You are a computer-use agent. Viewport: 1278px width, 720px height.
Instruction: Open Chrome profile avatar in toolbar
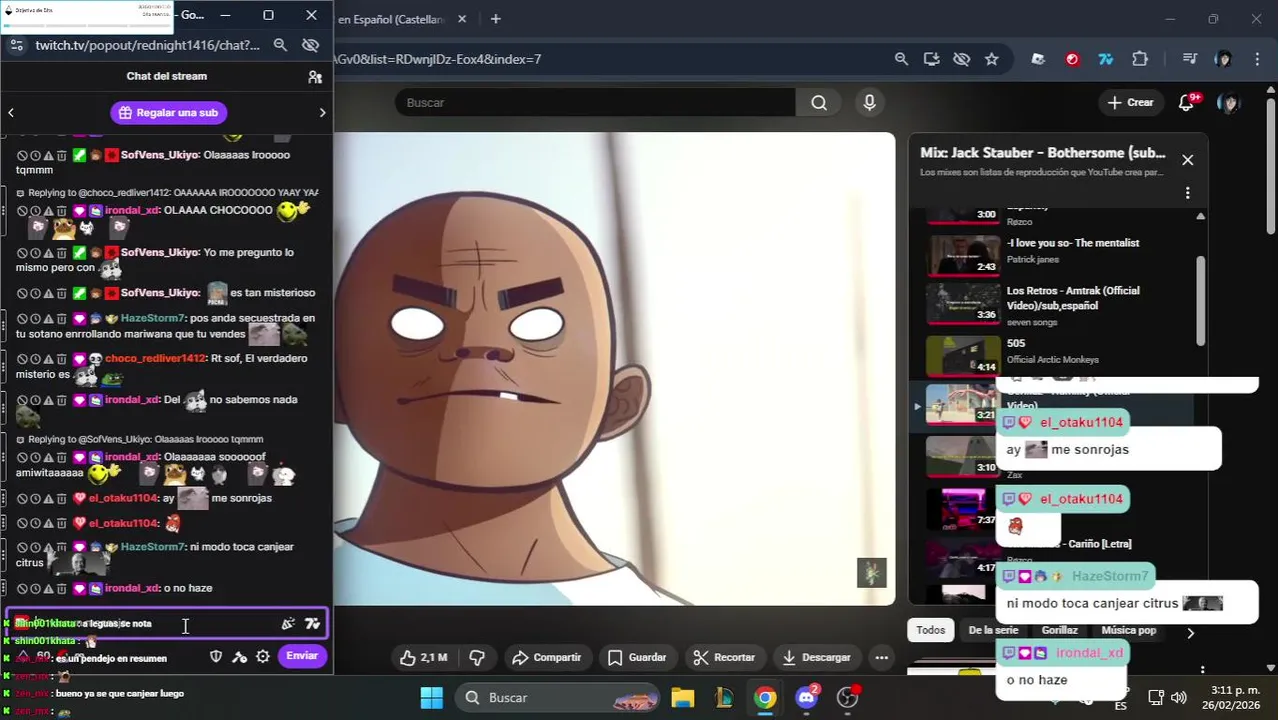coord(1223,59)
